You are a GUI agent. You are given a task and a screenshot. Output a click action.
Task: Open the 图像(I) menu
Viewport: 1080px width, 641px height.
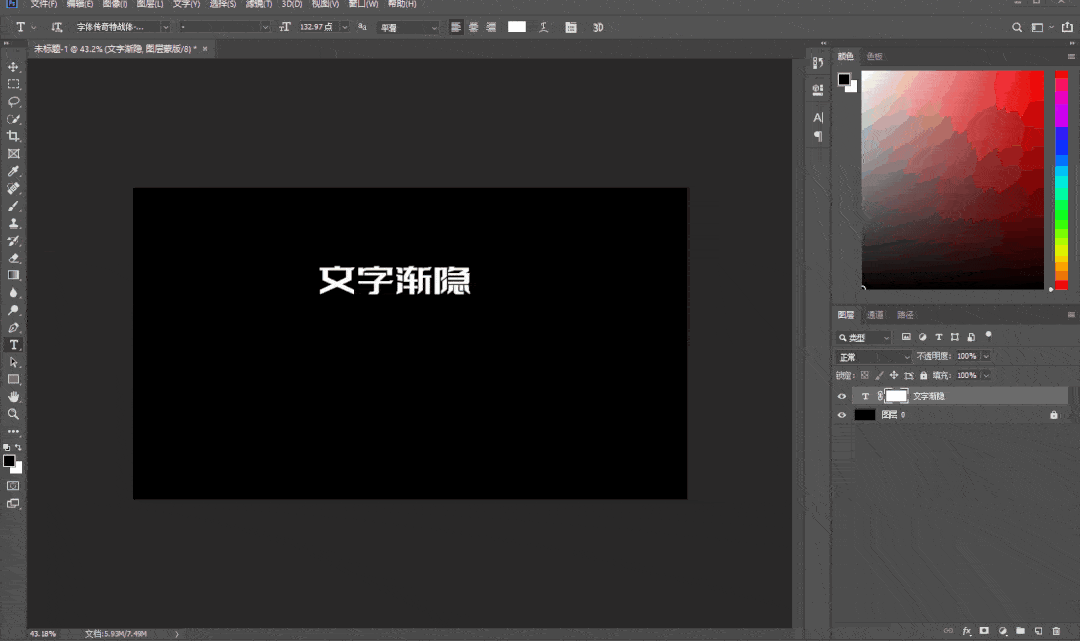click(x=114, y=4)
